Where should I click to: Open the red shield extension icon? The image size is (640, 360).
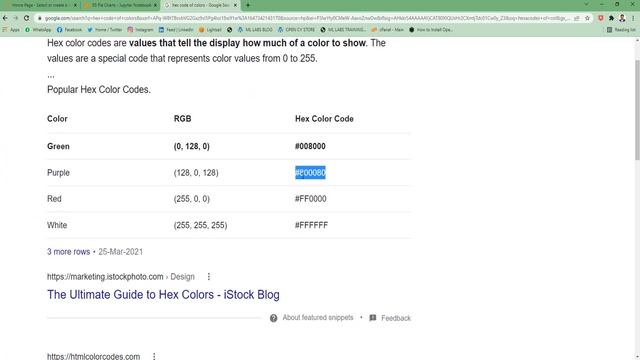point(601,18)
